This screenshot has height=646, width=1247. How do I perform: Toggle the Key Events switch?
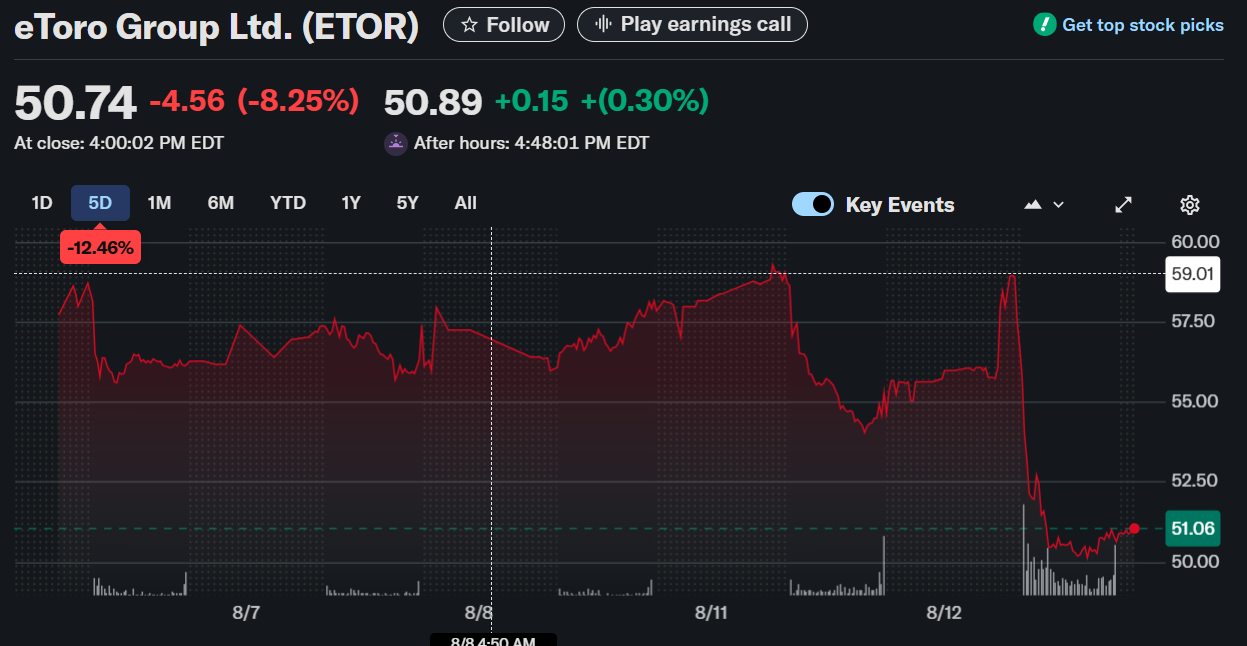click(813, 205)
